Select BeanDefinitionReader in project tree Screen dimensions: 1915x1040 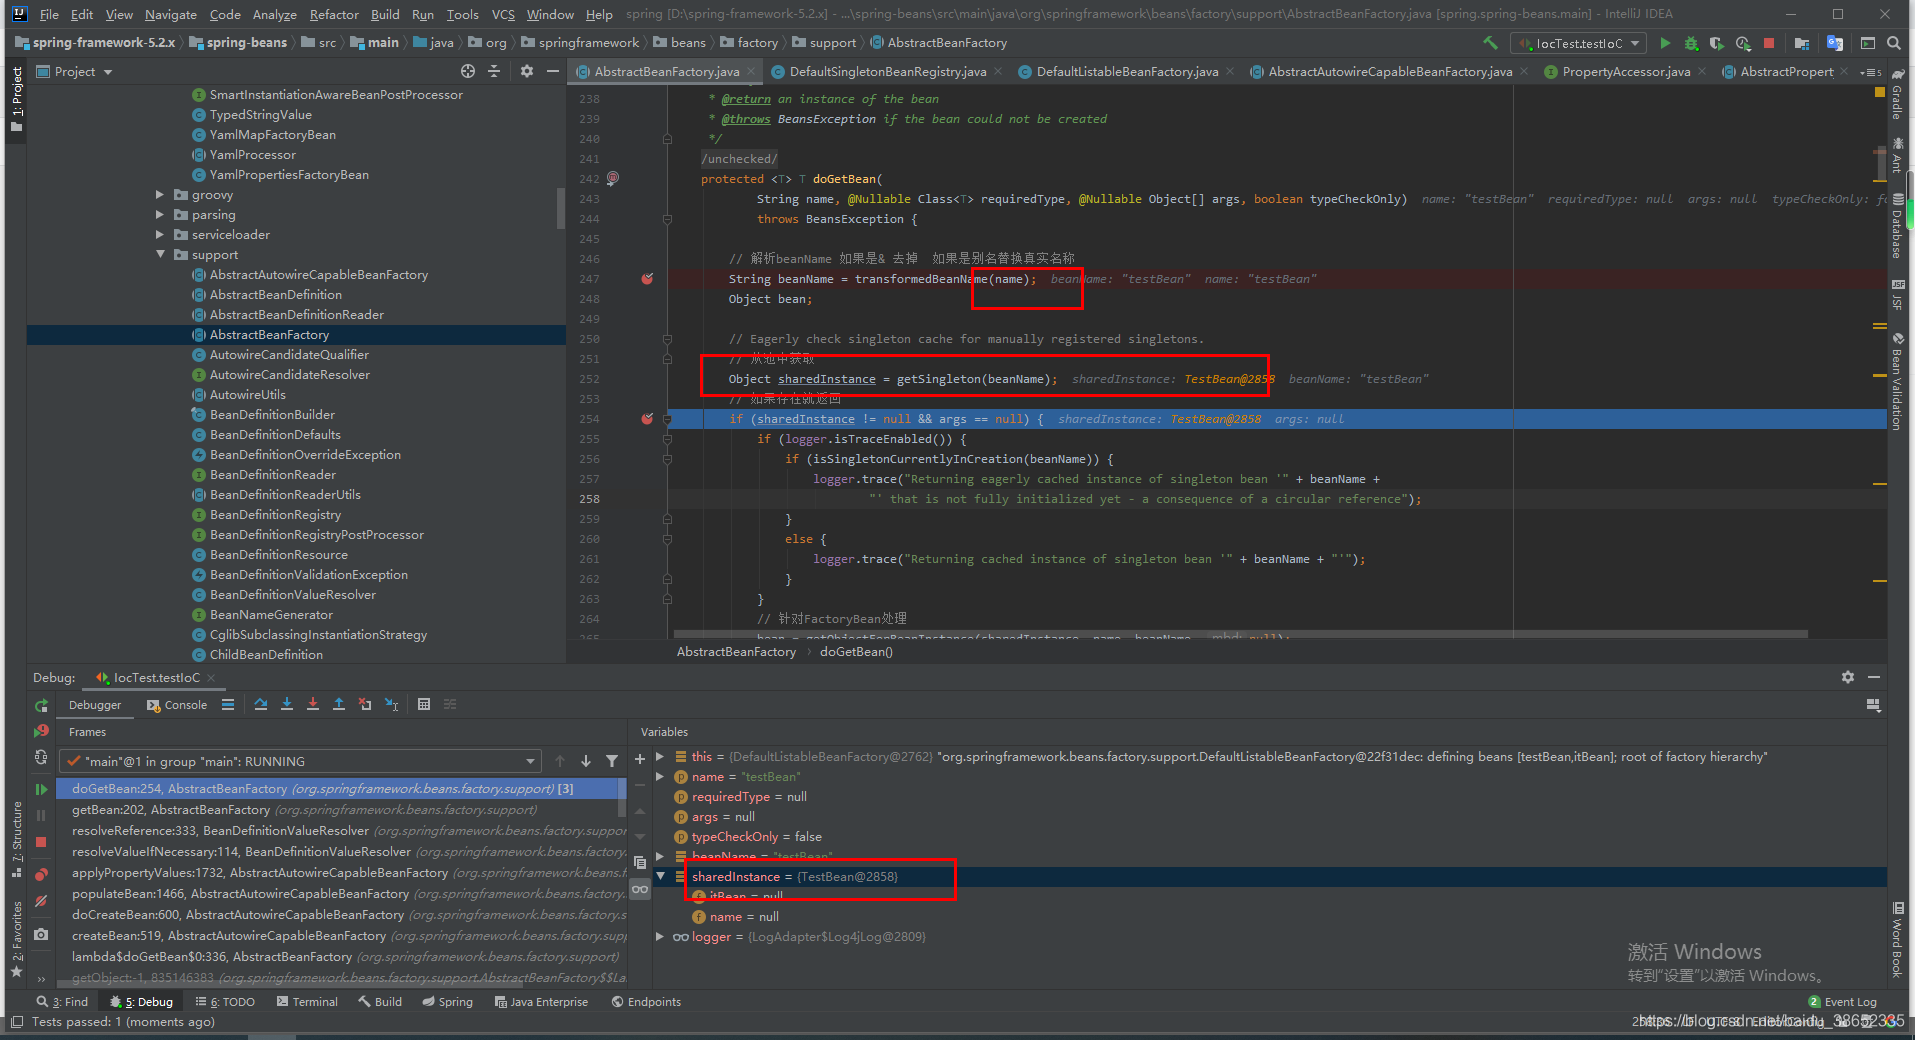coord(272,475)
